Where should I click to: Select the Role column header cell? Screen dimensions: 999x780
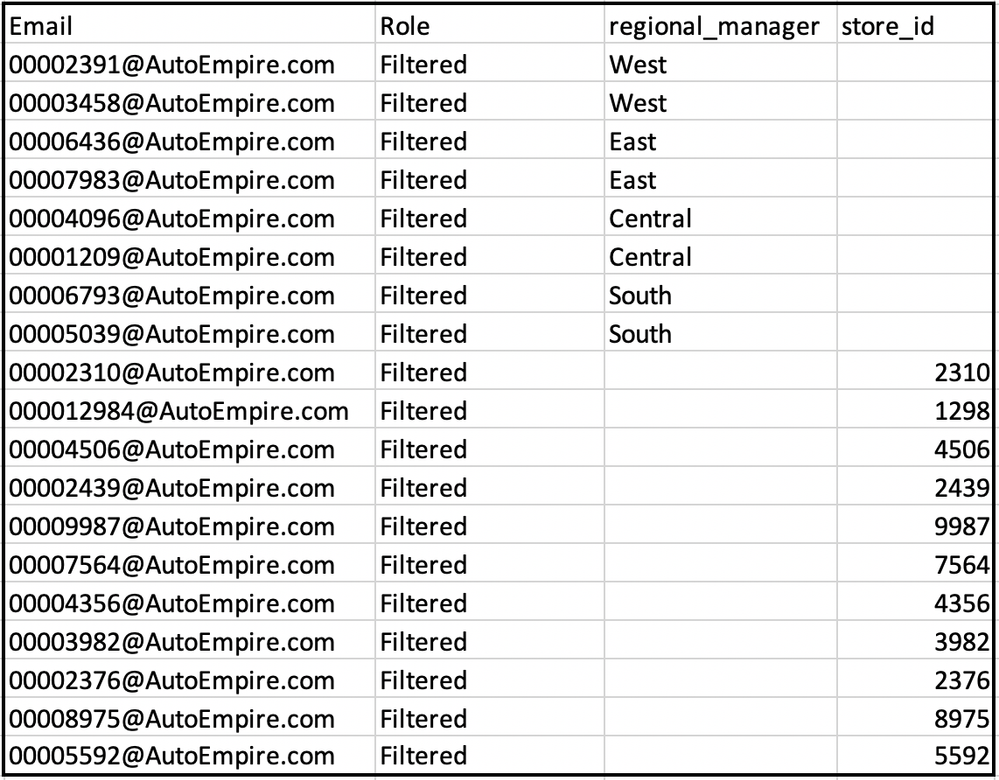pyautogui.click(x=489, y=27)
